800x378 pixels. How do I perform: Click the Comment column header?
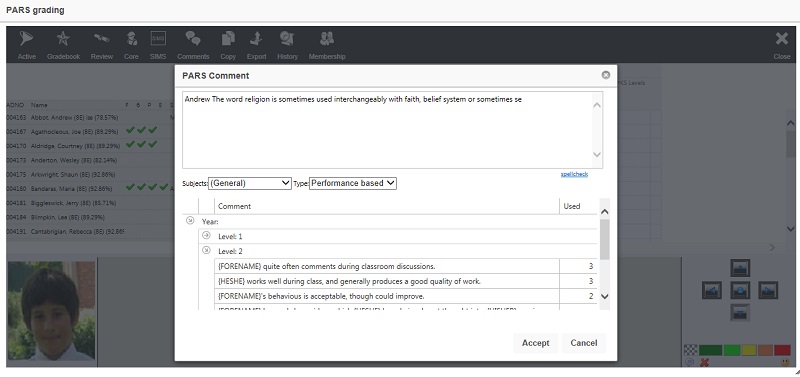[x=387, y=206]
